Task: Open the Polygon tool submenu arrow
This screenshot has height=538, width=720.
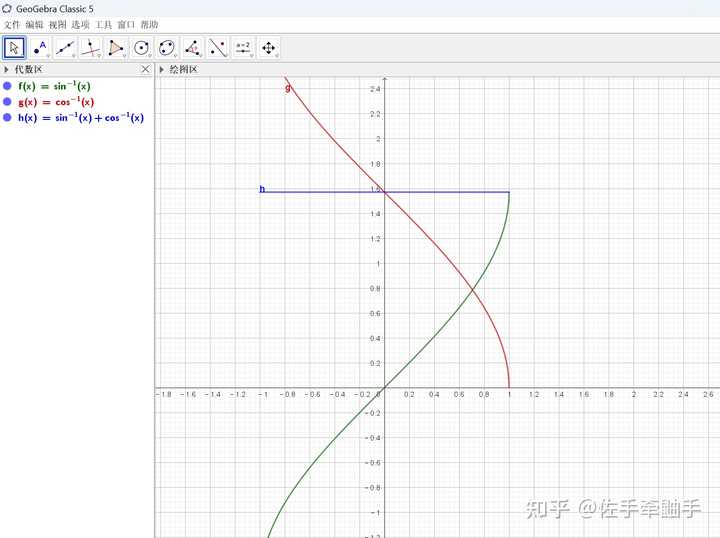Action: tap(124, 56)
